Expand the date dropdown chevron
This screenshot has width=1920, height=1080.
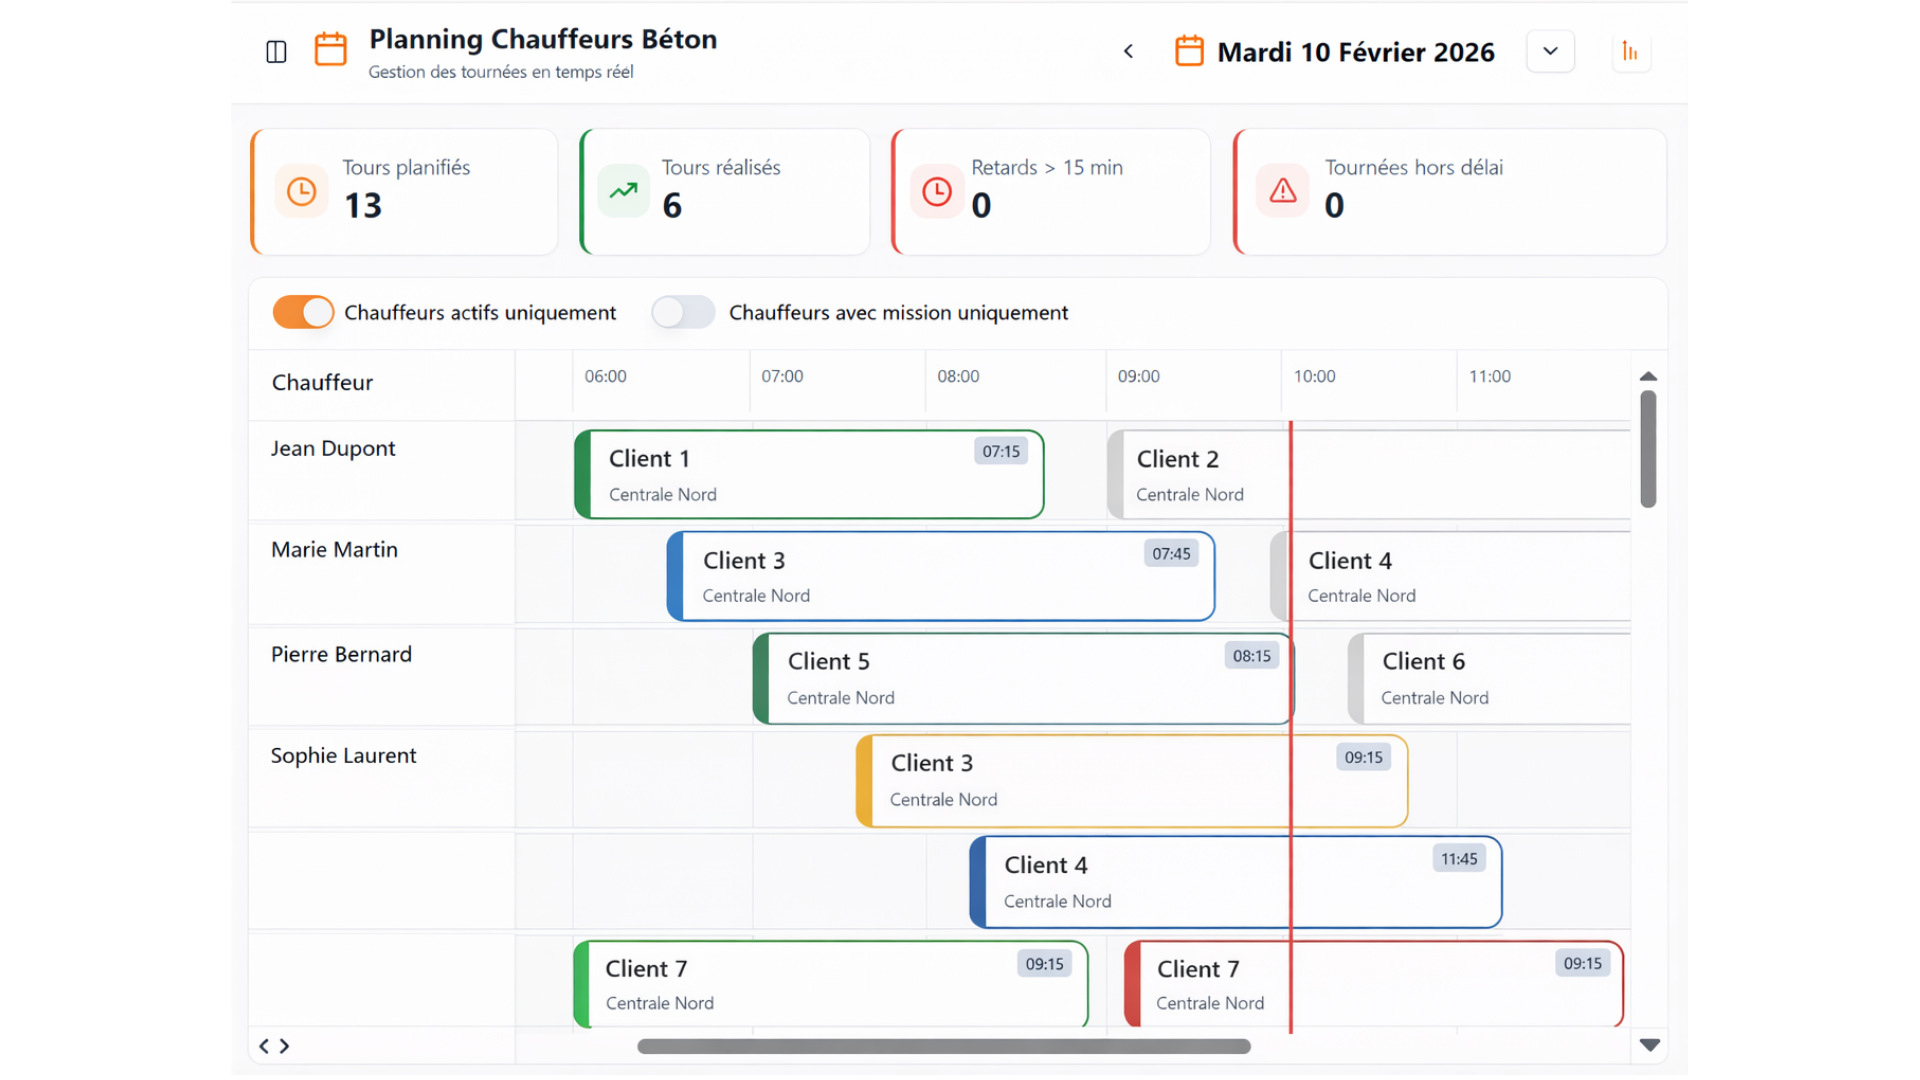tap(1550, 51)
